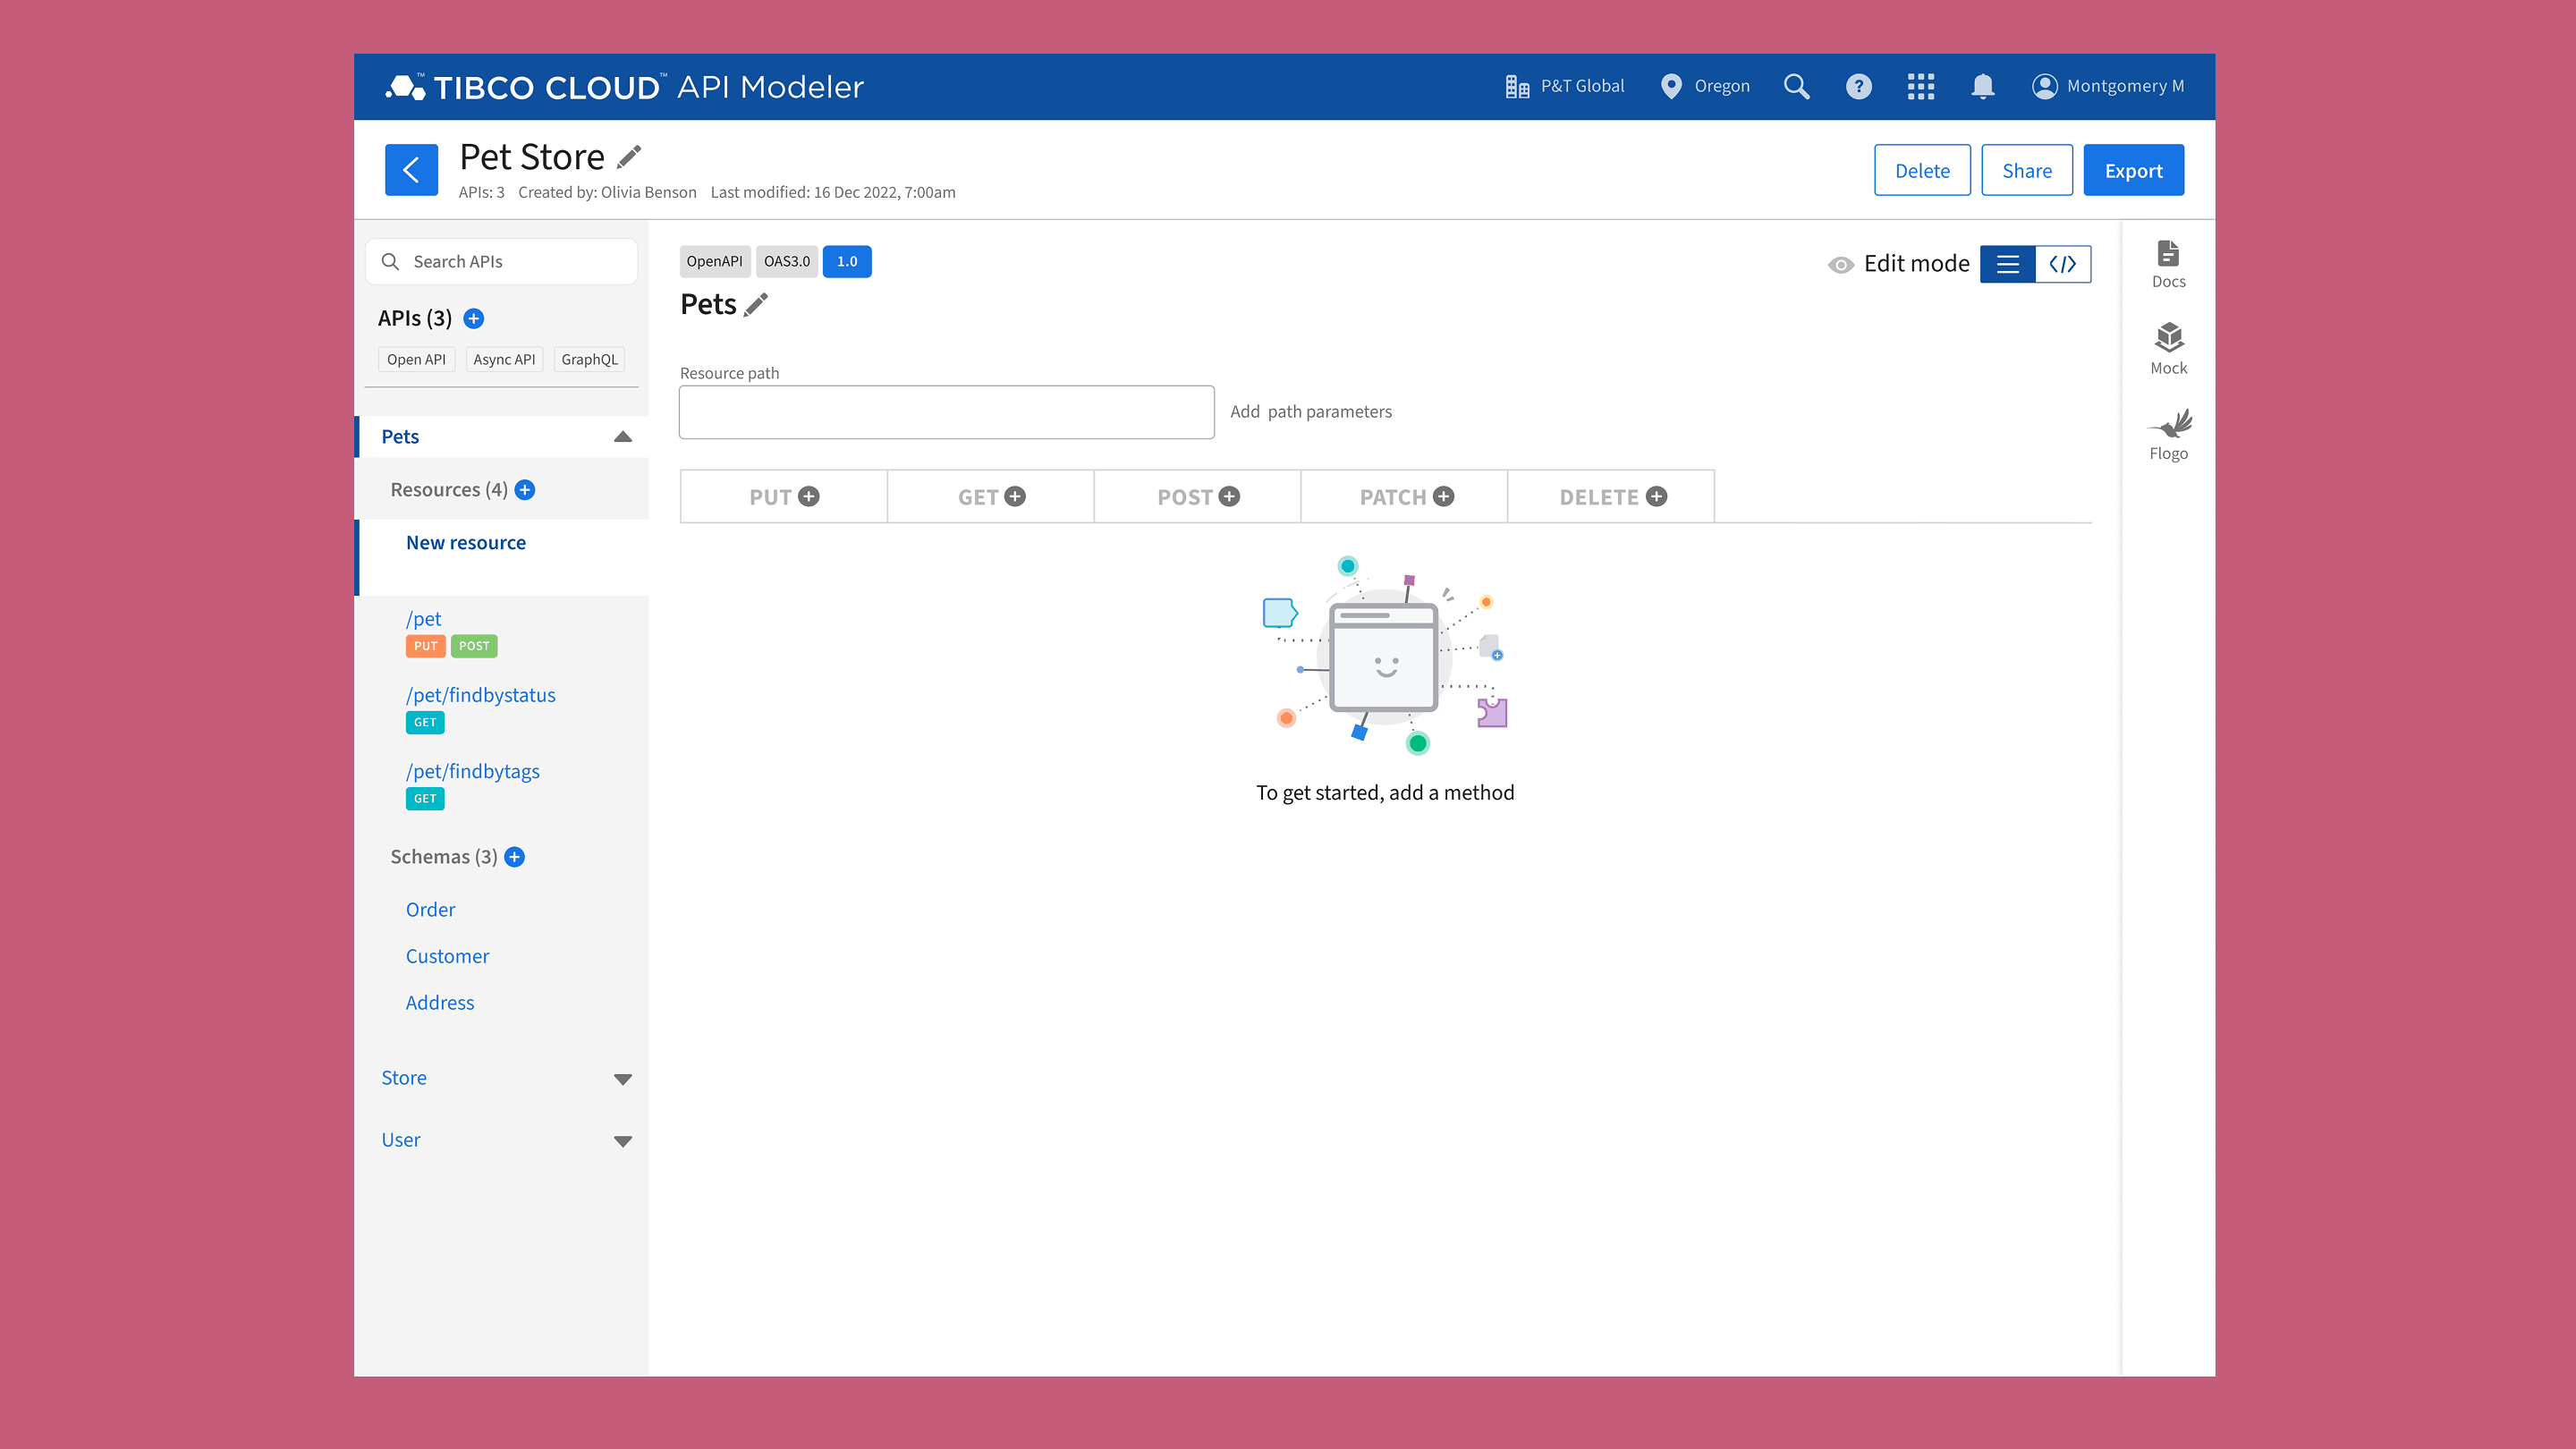
Task: Add a GET method to the new resource
Action: [x=1015, y=496]
